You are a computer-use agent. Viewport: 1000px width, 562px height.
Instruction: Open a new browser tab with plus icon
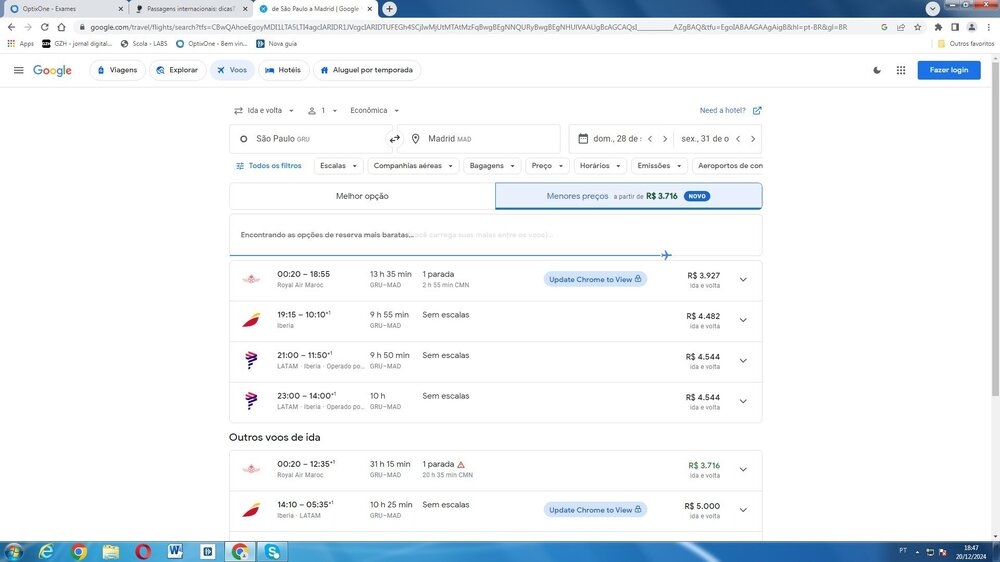coord(389,8)
